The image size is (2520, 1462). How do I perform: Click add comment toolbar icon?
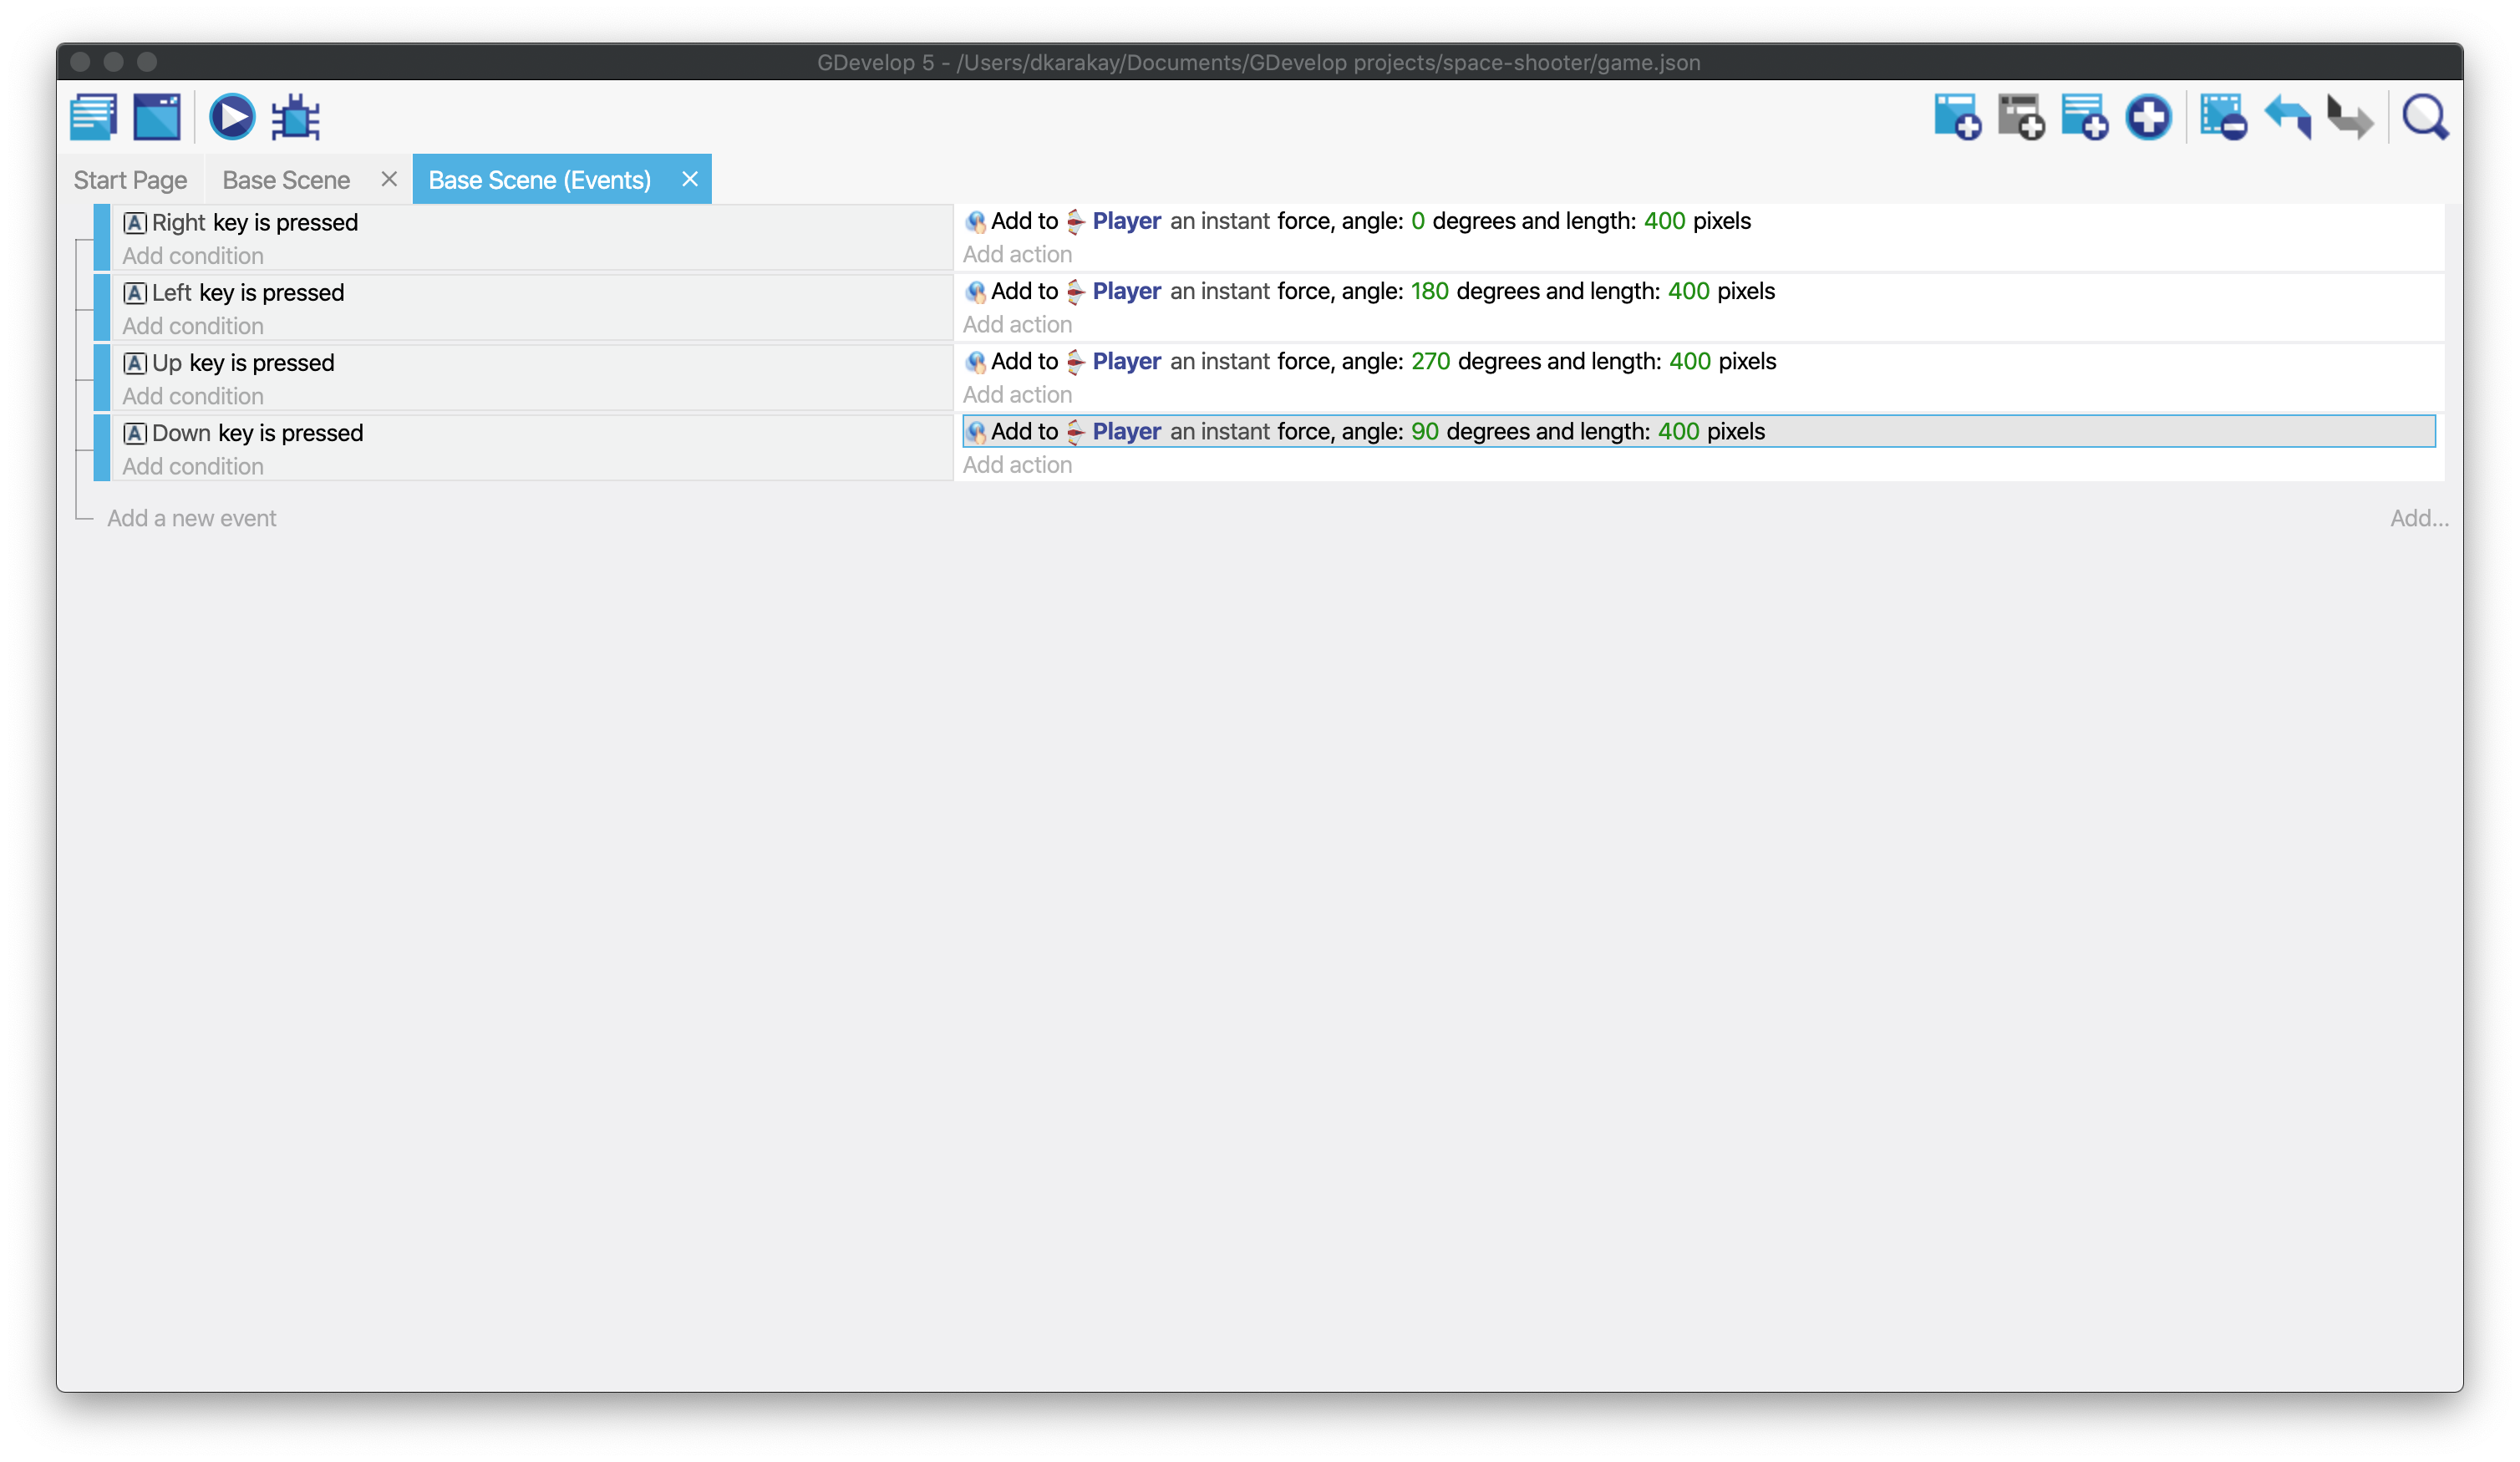coord(2085,118)
